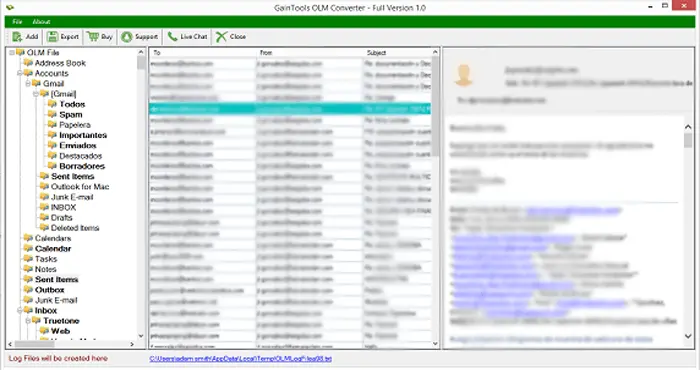Click the email list vertical scrollbar thumb

[x=435, y=106]
